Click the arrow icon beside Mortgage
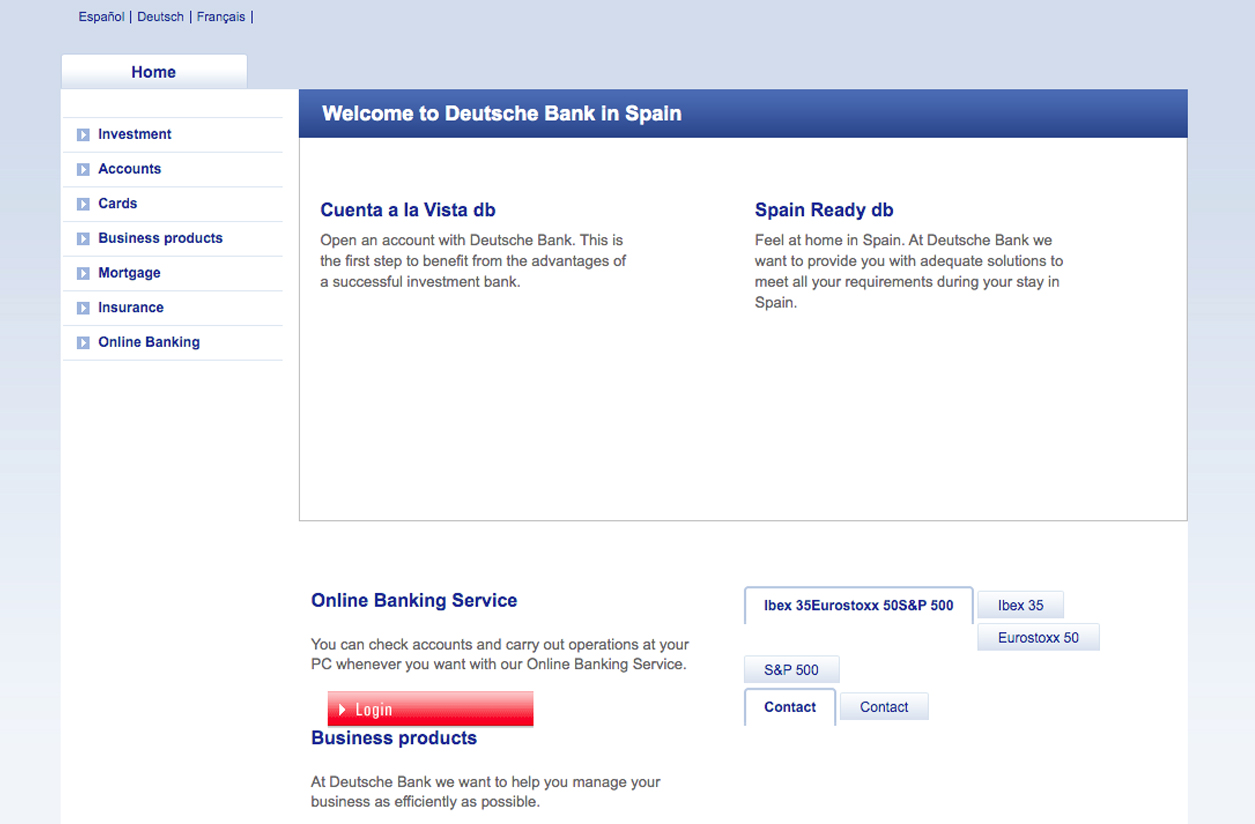Image resolution: width=1255 pixels, height=824 pixels. coord(83,274)
